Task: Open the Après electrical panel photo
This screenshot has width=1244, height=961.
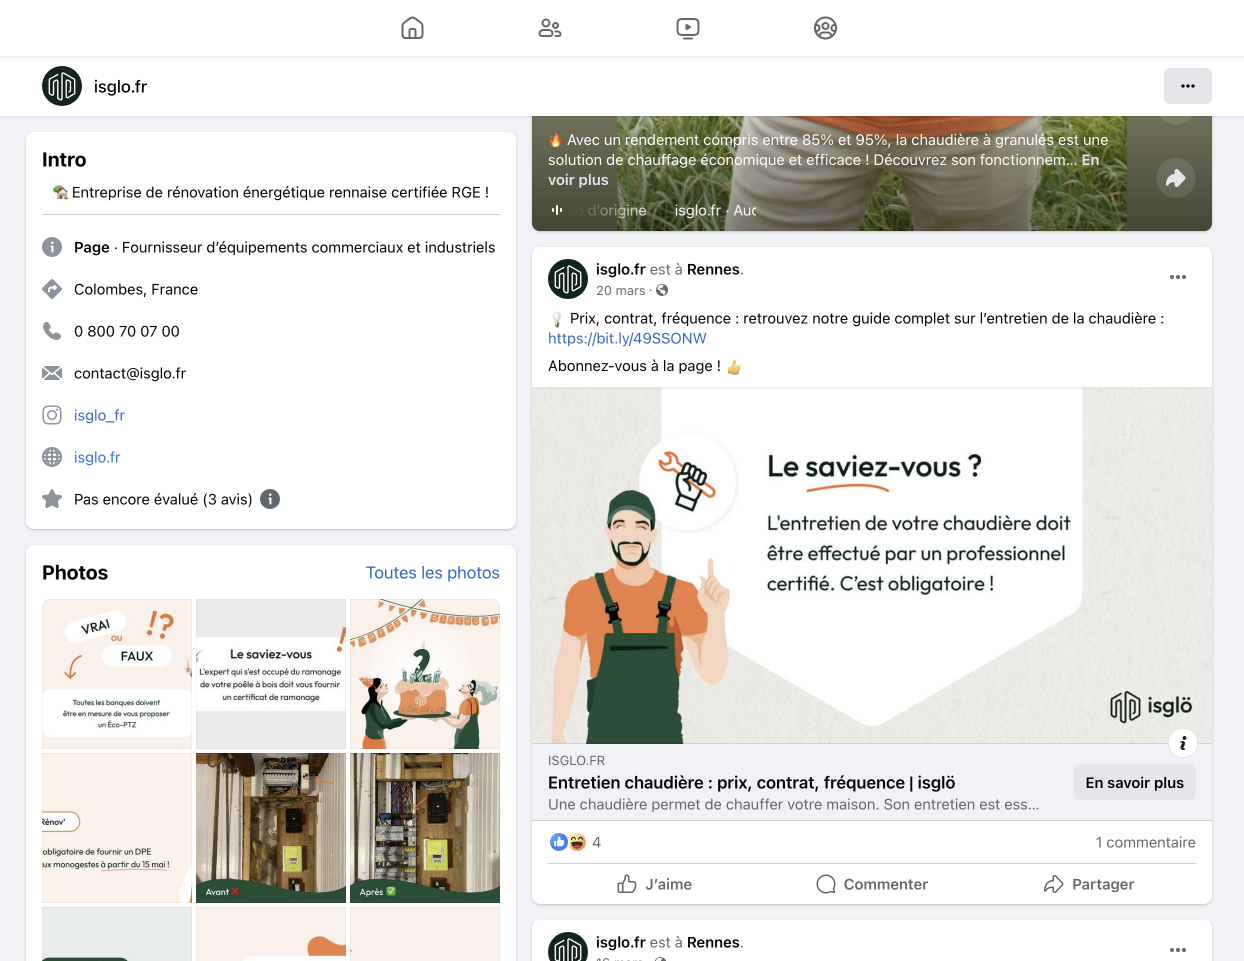Action: click(425, 828)
